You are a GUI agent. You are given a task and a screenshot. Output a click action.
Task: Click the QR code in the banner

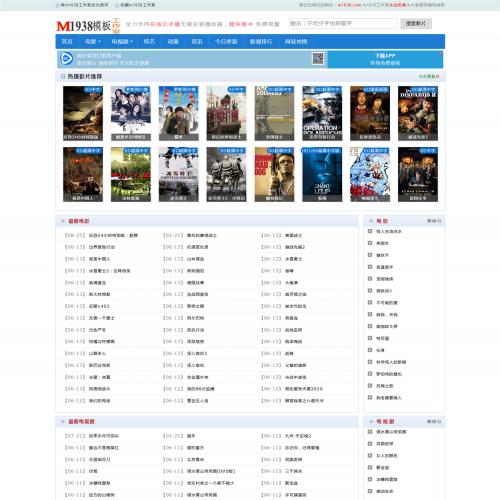pyautogui.click(x=318, y=58)
